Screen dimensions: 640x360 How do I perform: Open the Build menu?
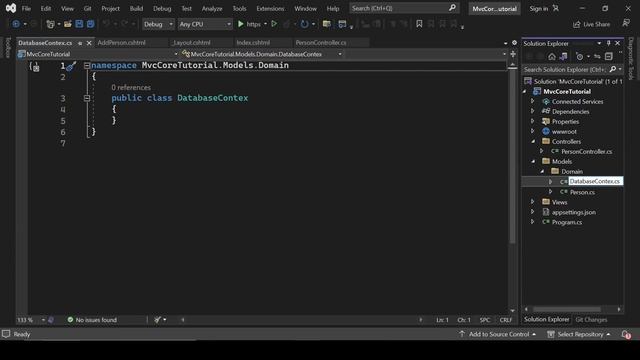click(x=136, y=8)
